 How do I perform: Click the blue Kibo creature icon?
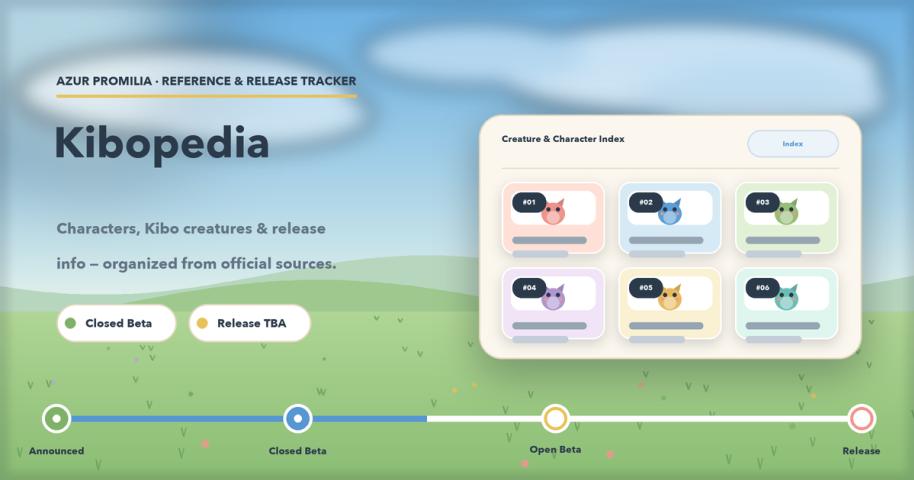pyautogui.click(x=670, y=213)
